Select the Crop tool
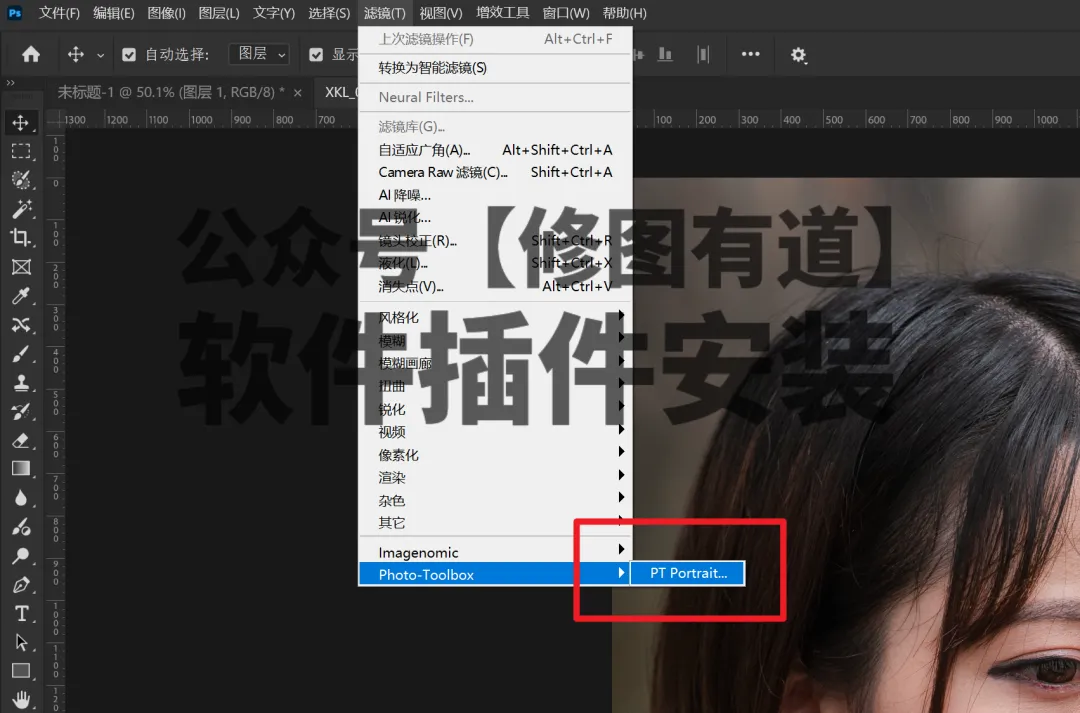The width and height of the screenshot is (1080, 713). click(x=21, y=238)
